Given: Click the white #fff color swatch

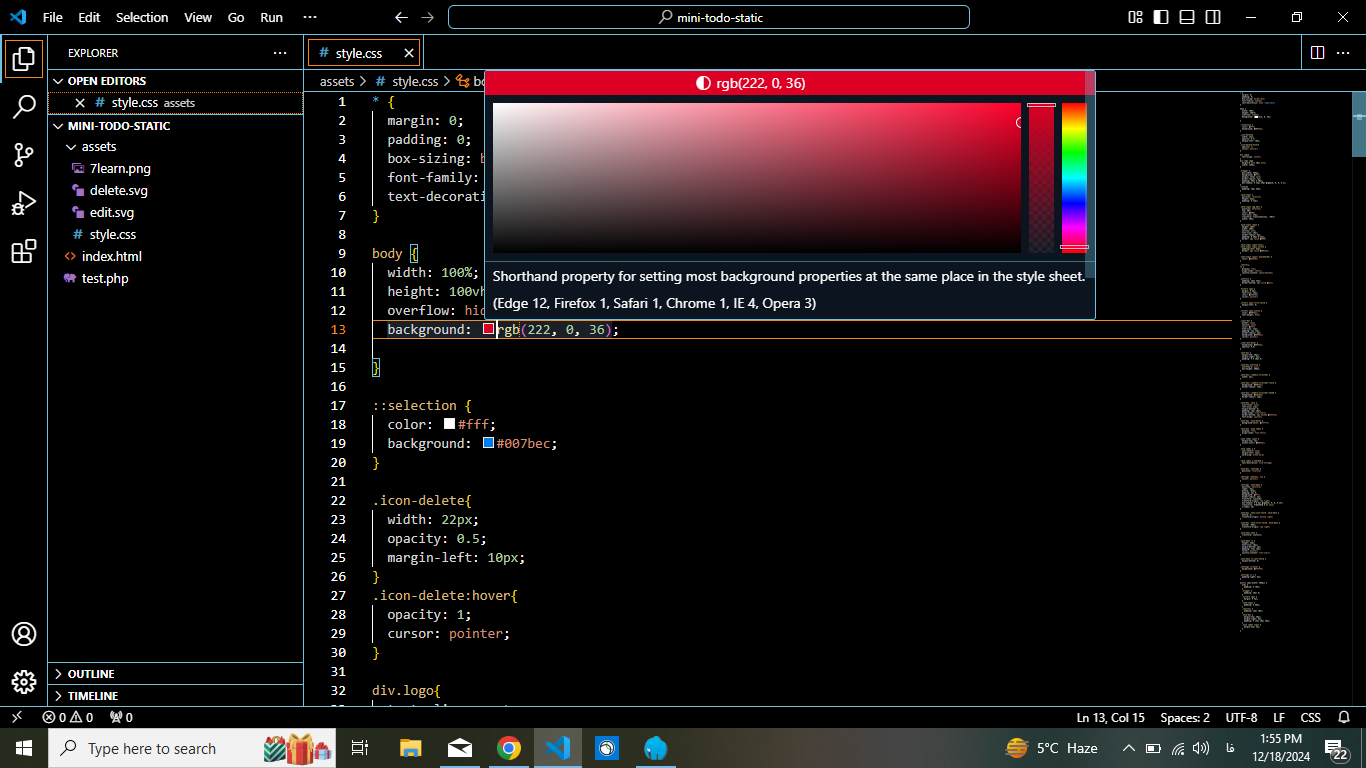Looking at the screenshot, I should pyautogui.click(x=450, y=424).
